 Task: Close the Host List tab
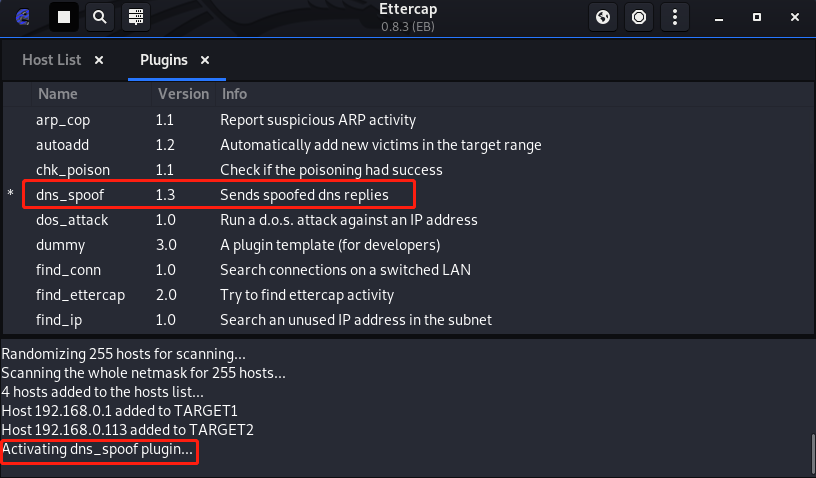(x=99, y=60)
